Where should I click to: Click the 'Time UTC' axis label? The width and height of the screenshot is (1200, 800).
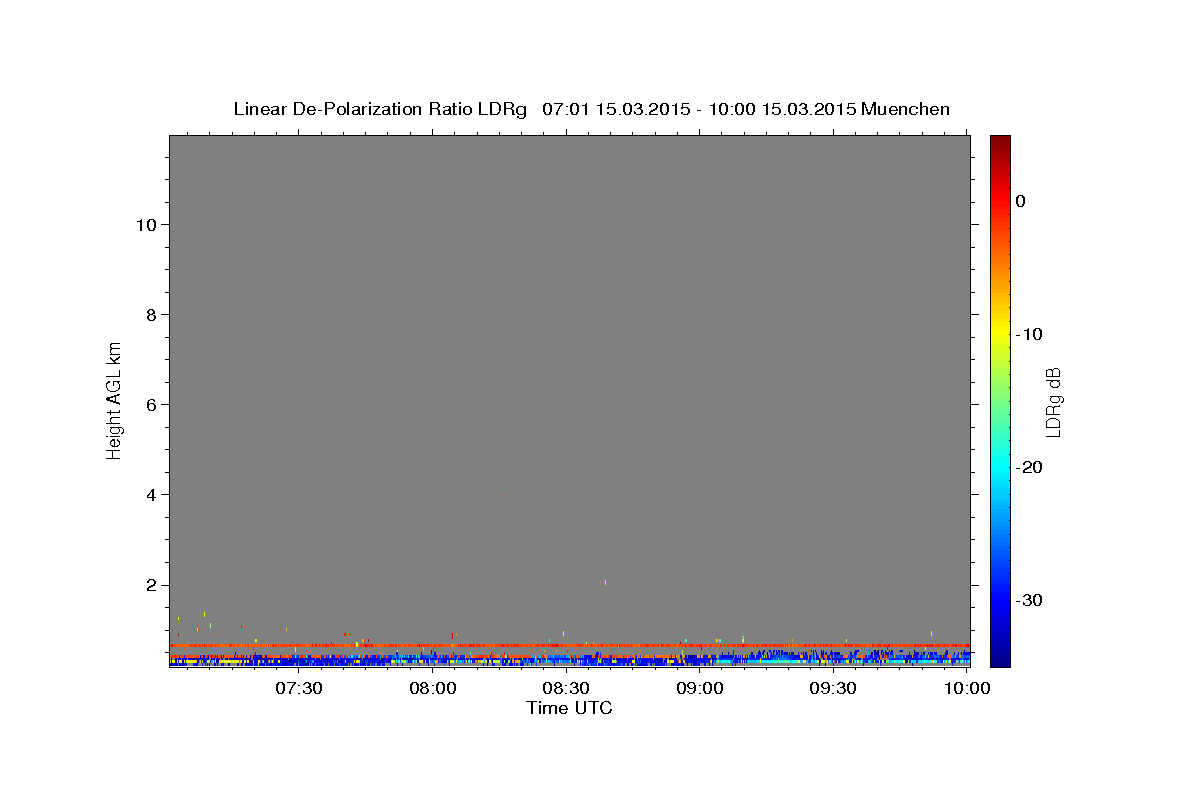(569, 708)
